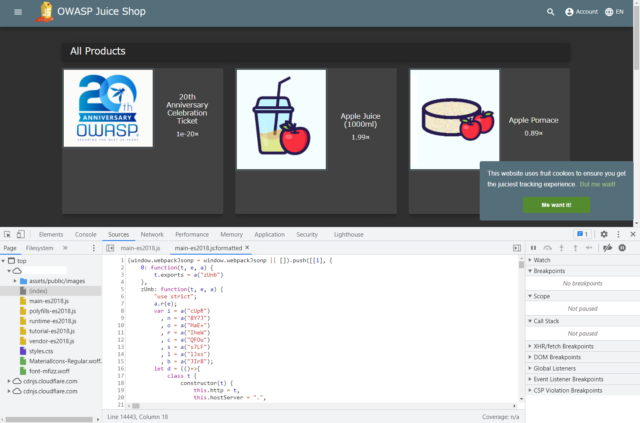640x423 pixels.
Task: Open DevTools settings gear
Action: point(604,234)
